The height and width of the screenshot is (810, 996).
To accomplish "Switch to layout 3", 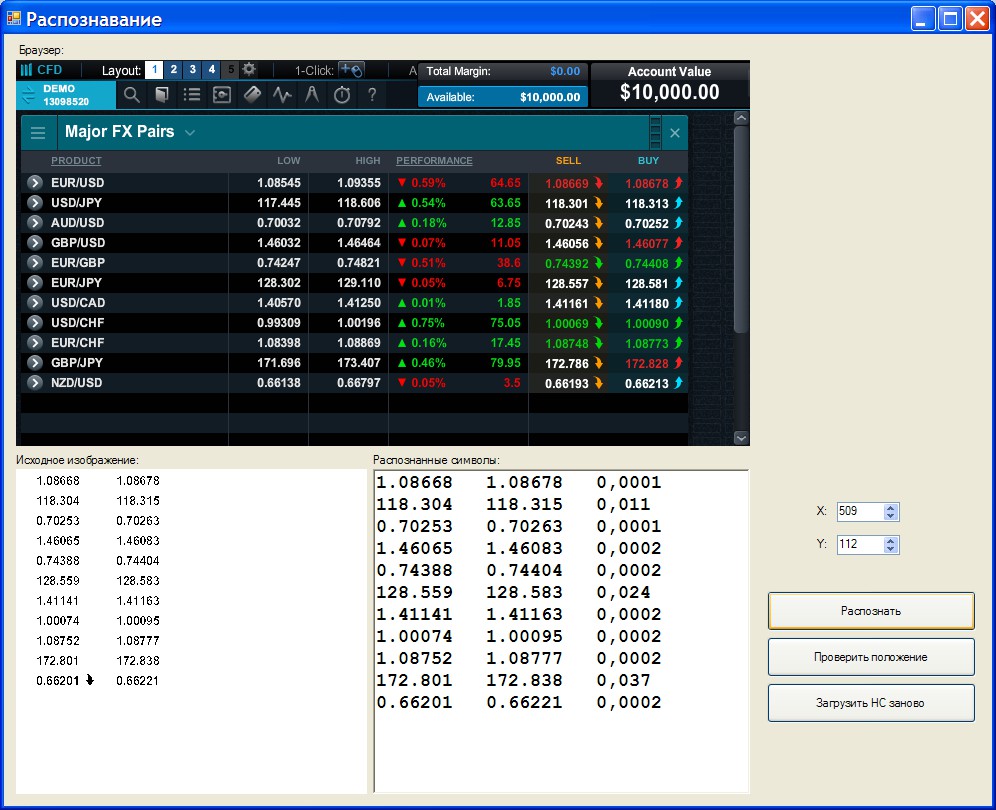I will [192, 69].
